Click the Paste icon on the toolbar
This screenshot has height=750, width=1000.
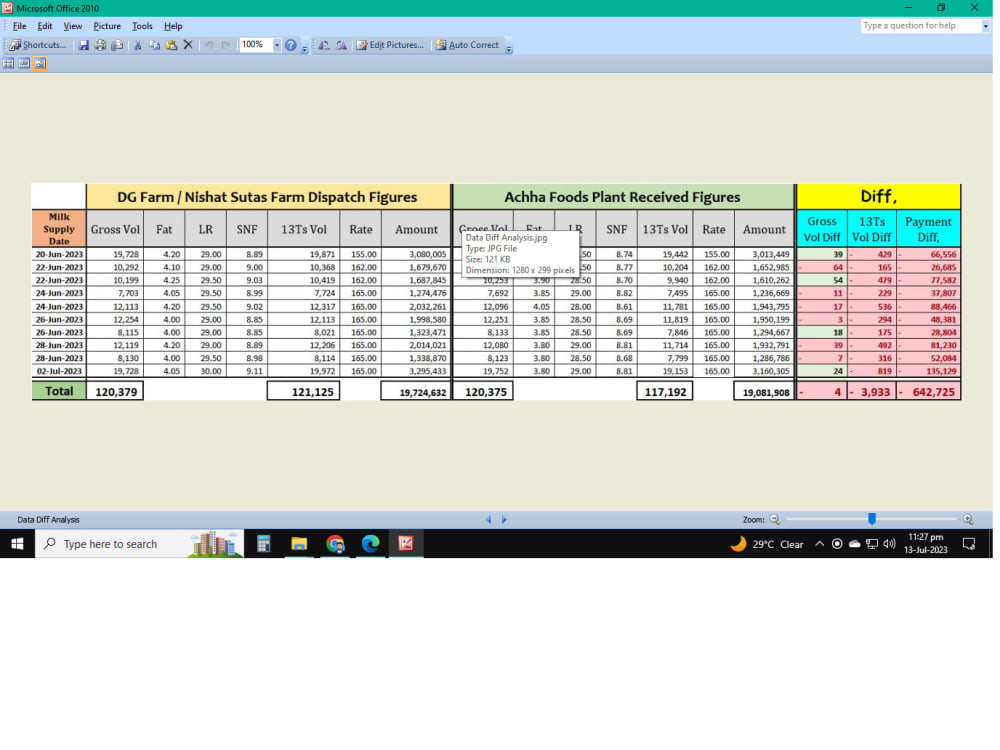click(170, 44)
